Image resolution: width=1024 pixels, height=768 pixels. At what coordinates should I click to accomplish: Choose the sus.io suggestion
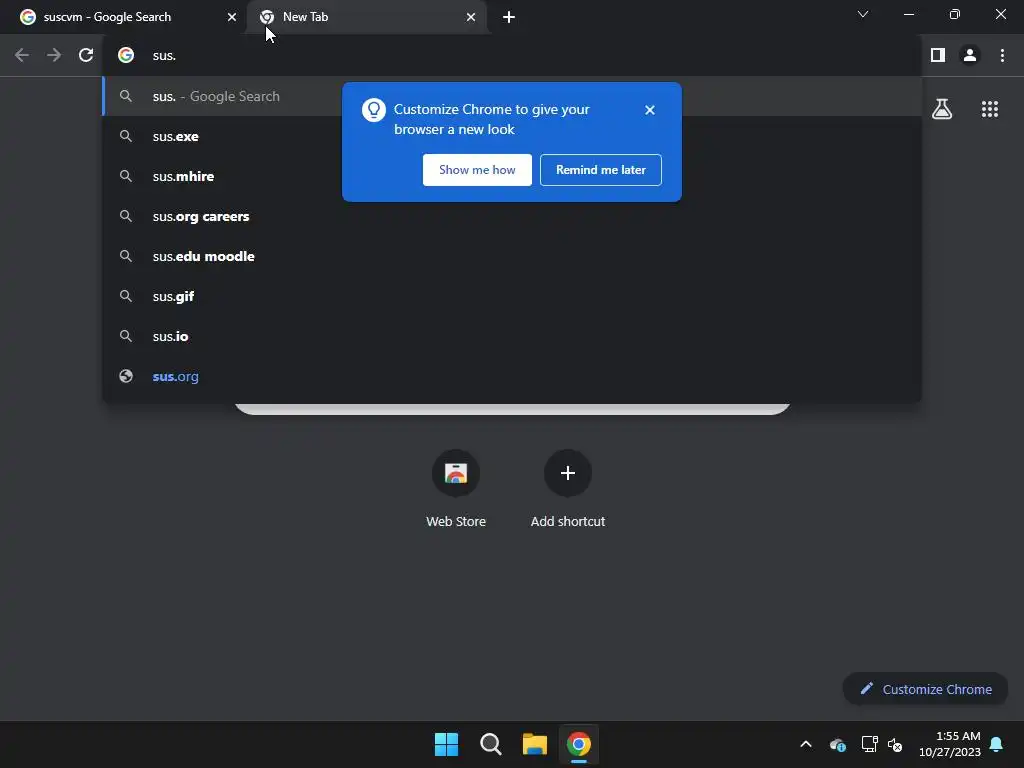tap(513, 336)
